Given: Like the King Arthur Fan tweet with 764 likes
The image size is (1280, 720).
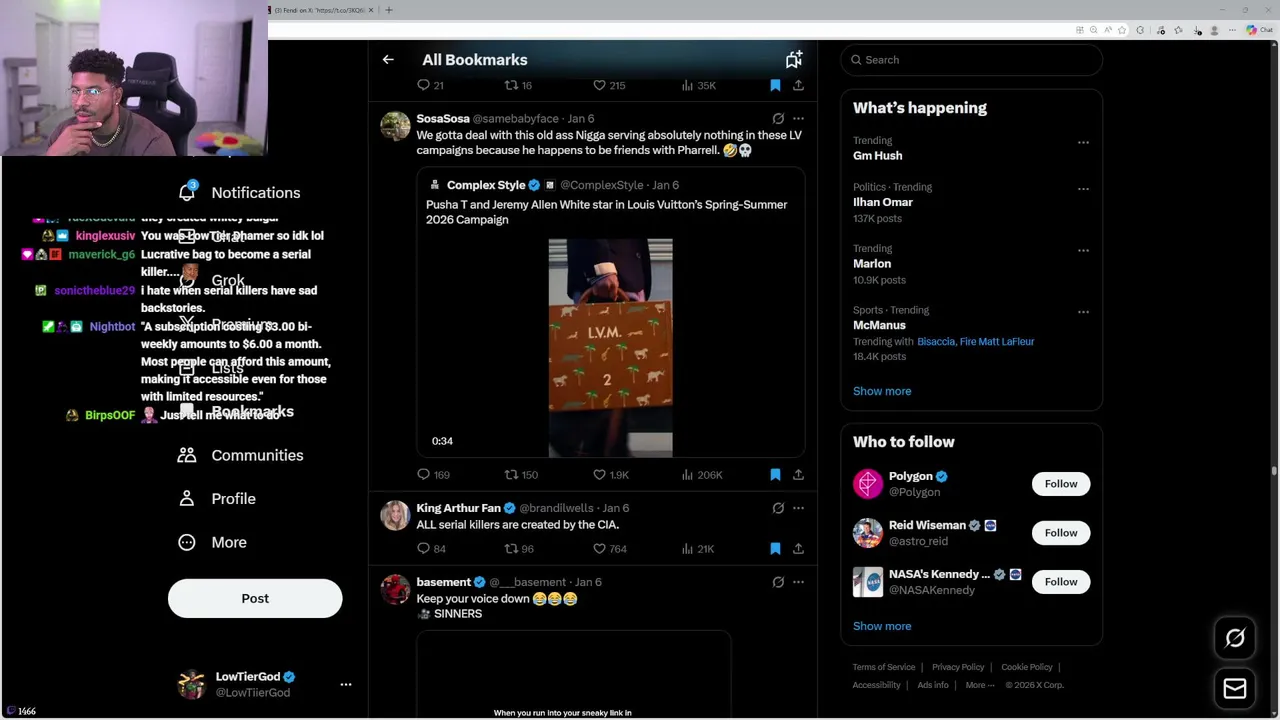Looking at the screenshot, I should 610,549.
